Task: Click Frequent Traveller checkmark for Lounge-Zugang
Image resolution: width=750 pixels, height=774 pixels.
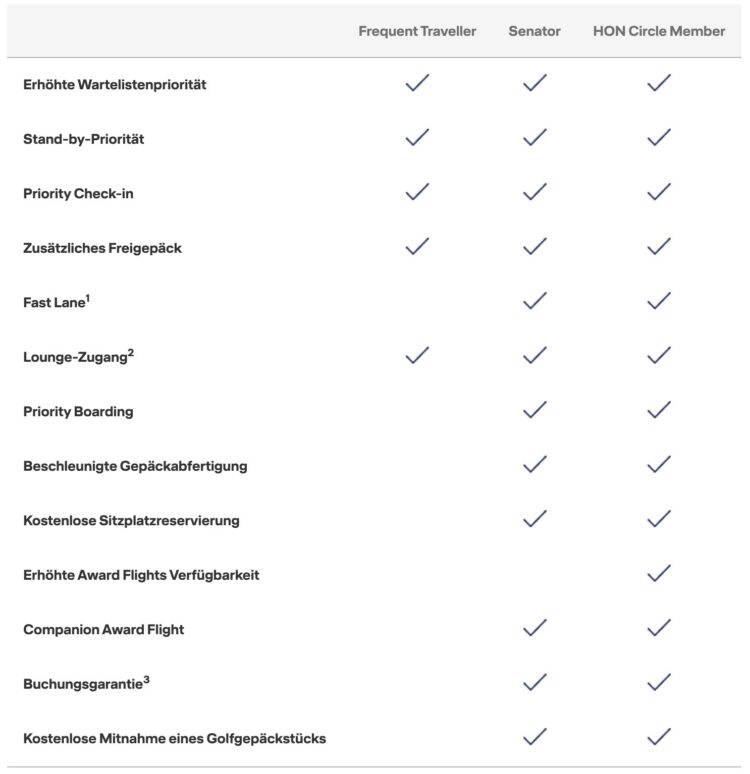Action: click(x=417, y=355)
